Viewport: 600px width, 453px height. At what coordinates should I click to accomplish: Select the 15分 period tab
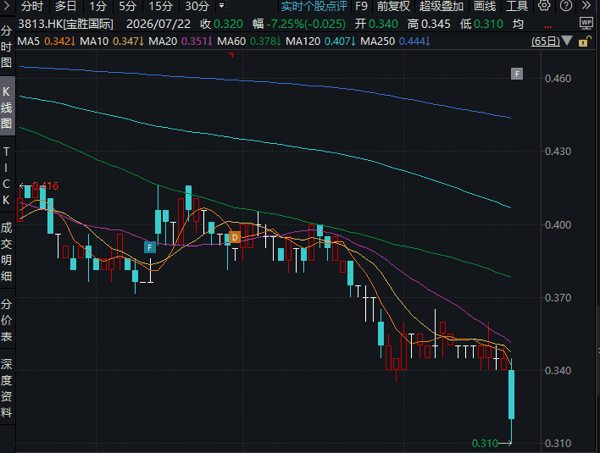pos(161,6)
